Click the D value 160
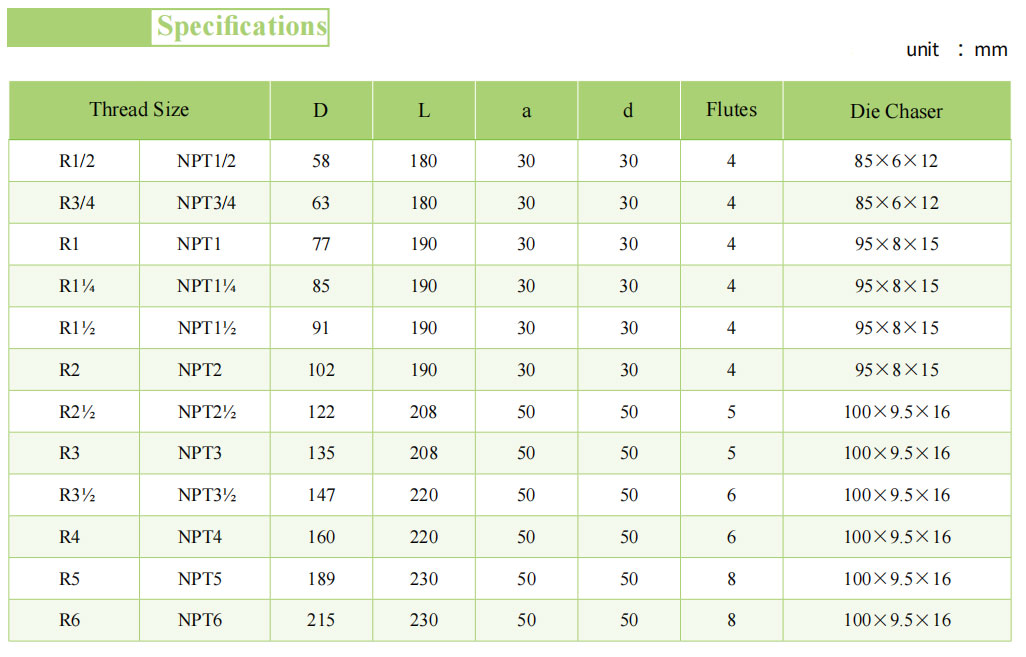The image size is (1026, 657). tap(321, 537)
